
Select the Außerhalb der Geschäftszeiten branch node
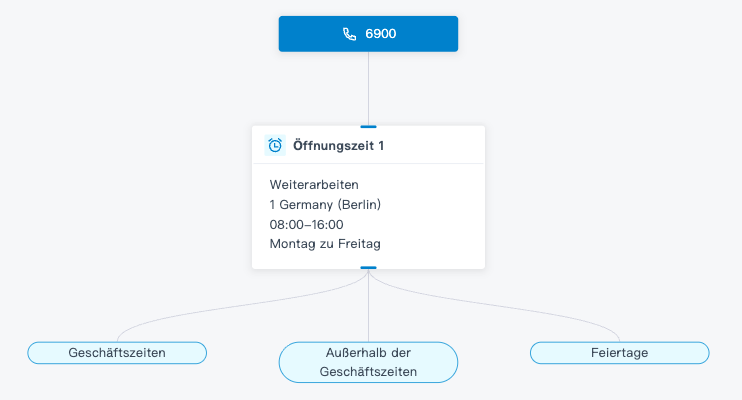(368, 362)
